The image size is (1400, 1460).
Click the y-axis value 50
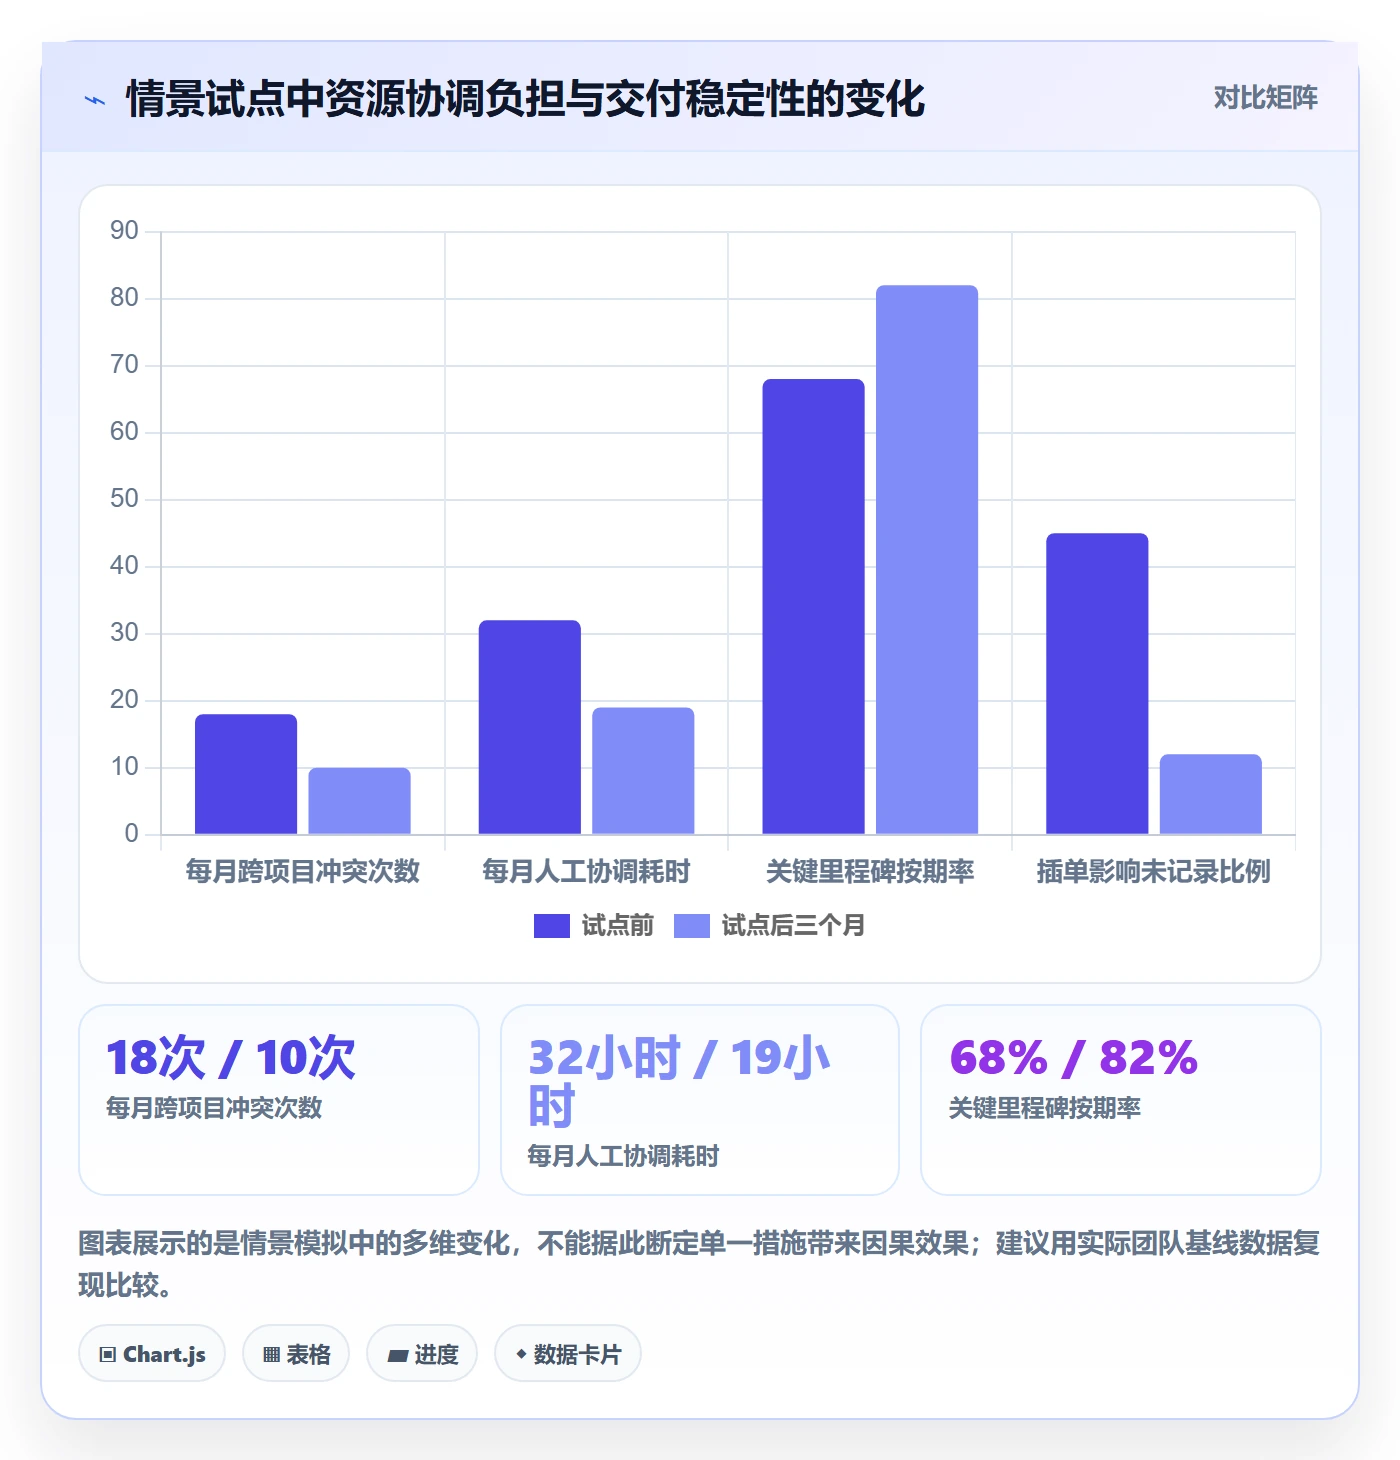point(124,499)
